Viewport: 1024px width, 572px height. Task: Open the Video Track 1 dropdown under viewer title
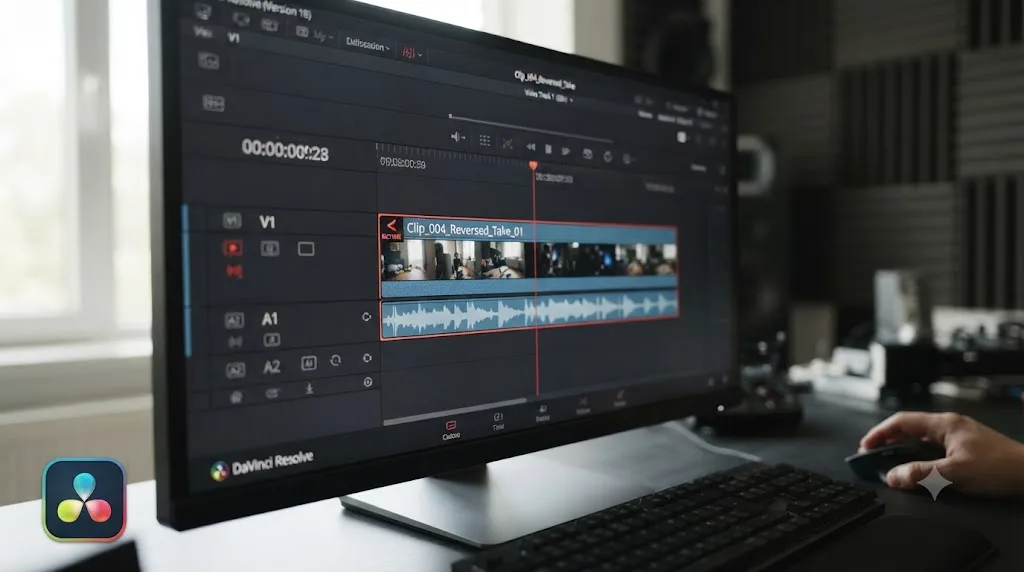[549, 96]
